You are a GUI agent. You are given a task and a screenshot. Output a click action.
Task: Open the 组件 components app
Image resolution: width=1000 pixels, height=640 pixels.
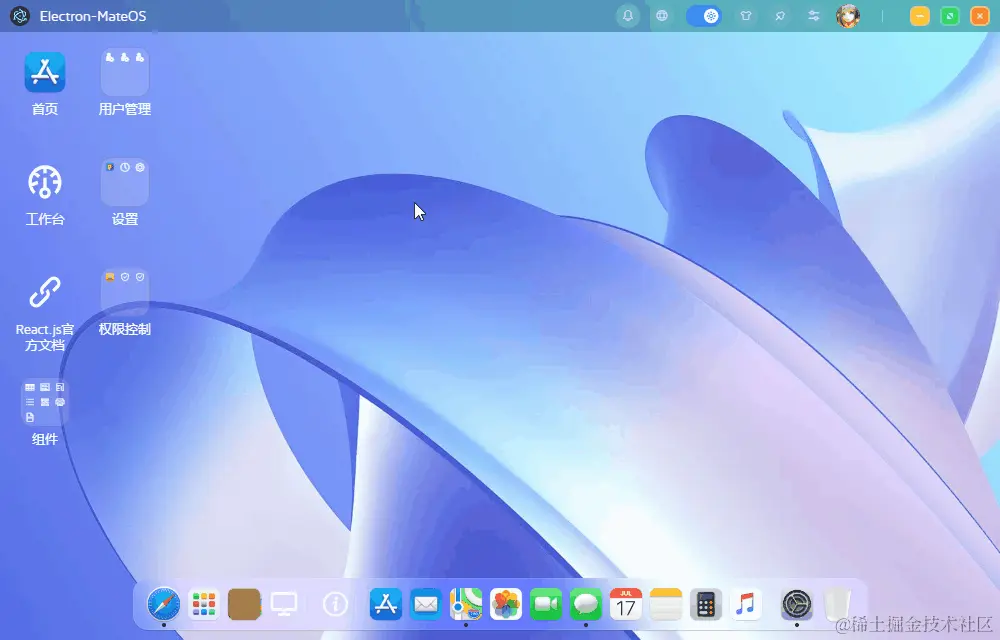(x=44, y=402)
